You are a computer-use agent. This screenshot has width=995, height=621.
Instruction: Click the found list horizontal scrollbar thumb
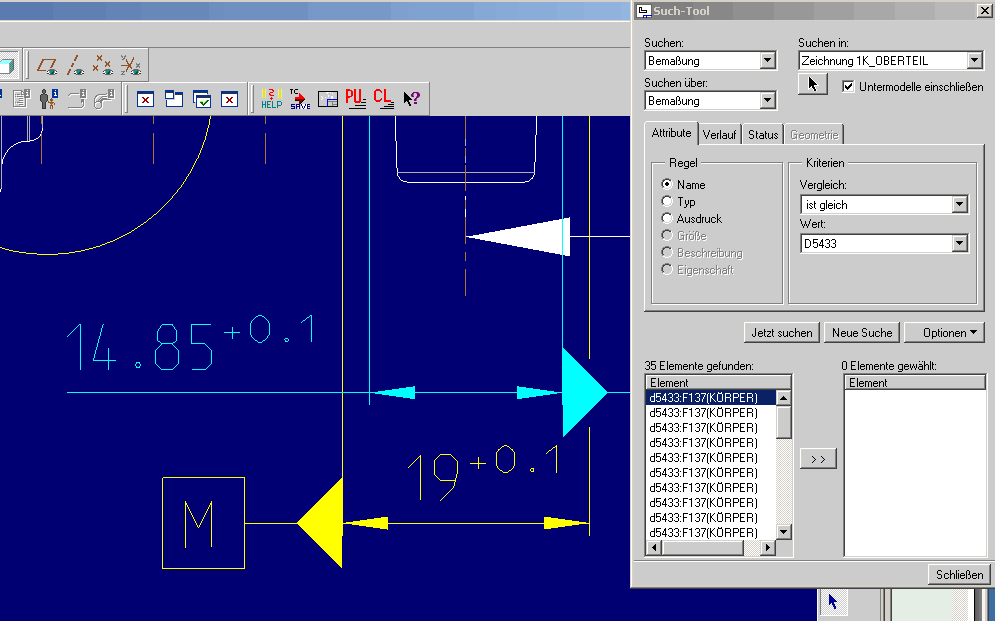point(702,547)
